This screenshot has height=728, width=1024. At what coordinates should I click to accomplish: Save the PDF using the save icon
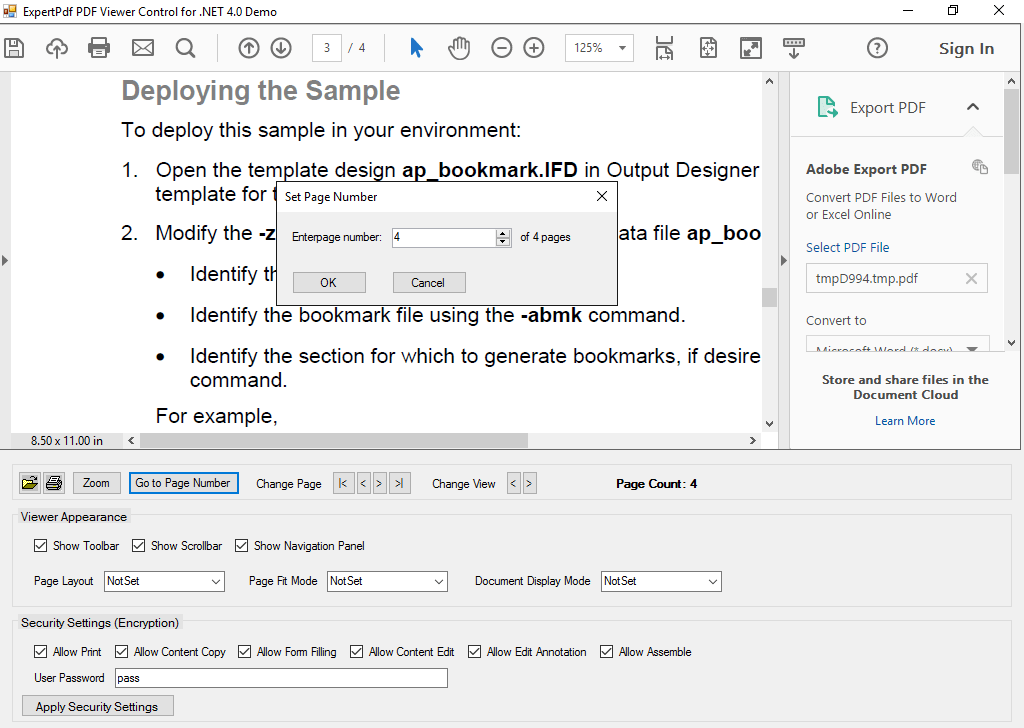pyautogui.click(x=14, y=47)
